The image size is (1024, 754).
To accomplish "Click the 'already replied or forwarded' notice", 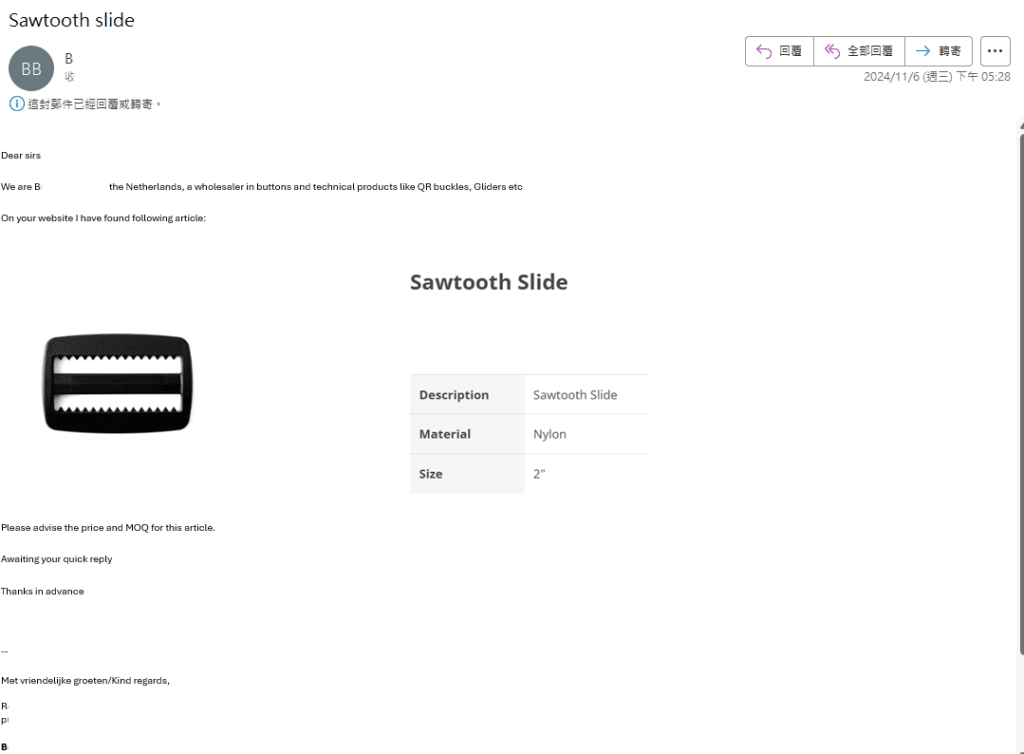I will (x=89, y=104).
